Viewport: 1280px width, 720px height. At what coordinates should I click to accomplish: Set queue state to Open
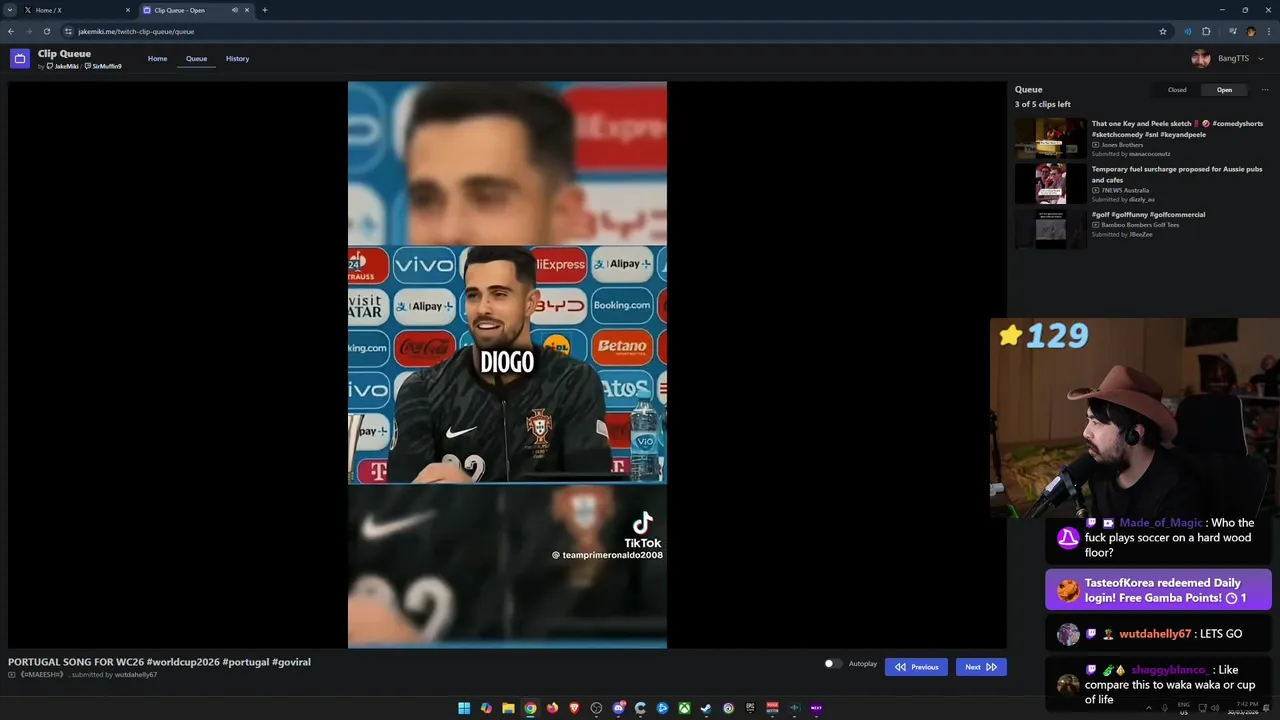1224,90
